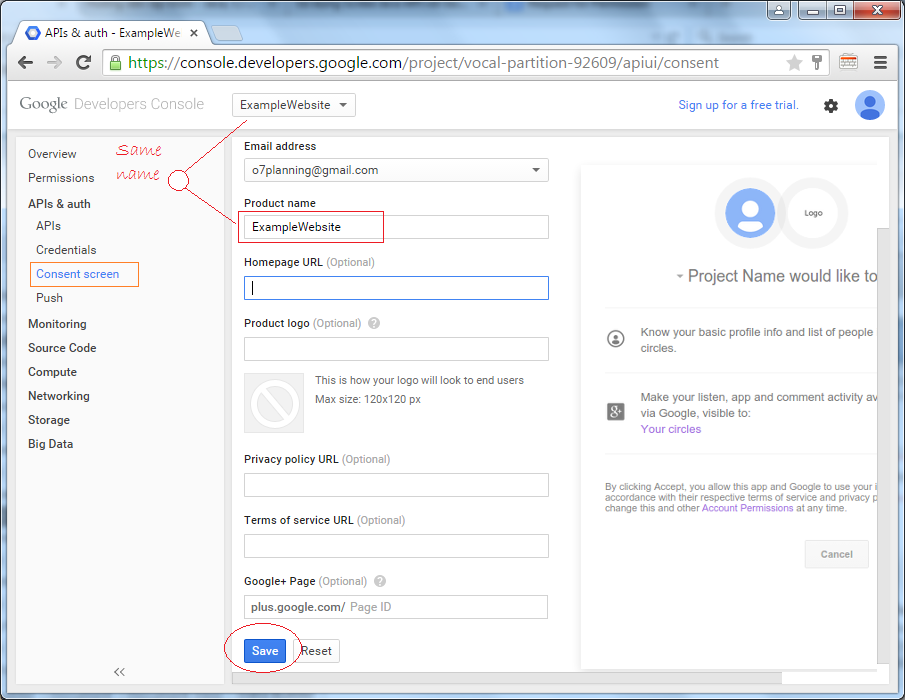Click the Product logo input field

click(x=396, y=349)
